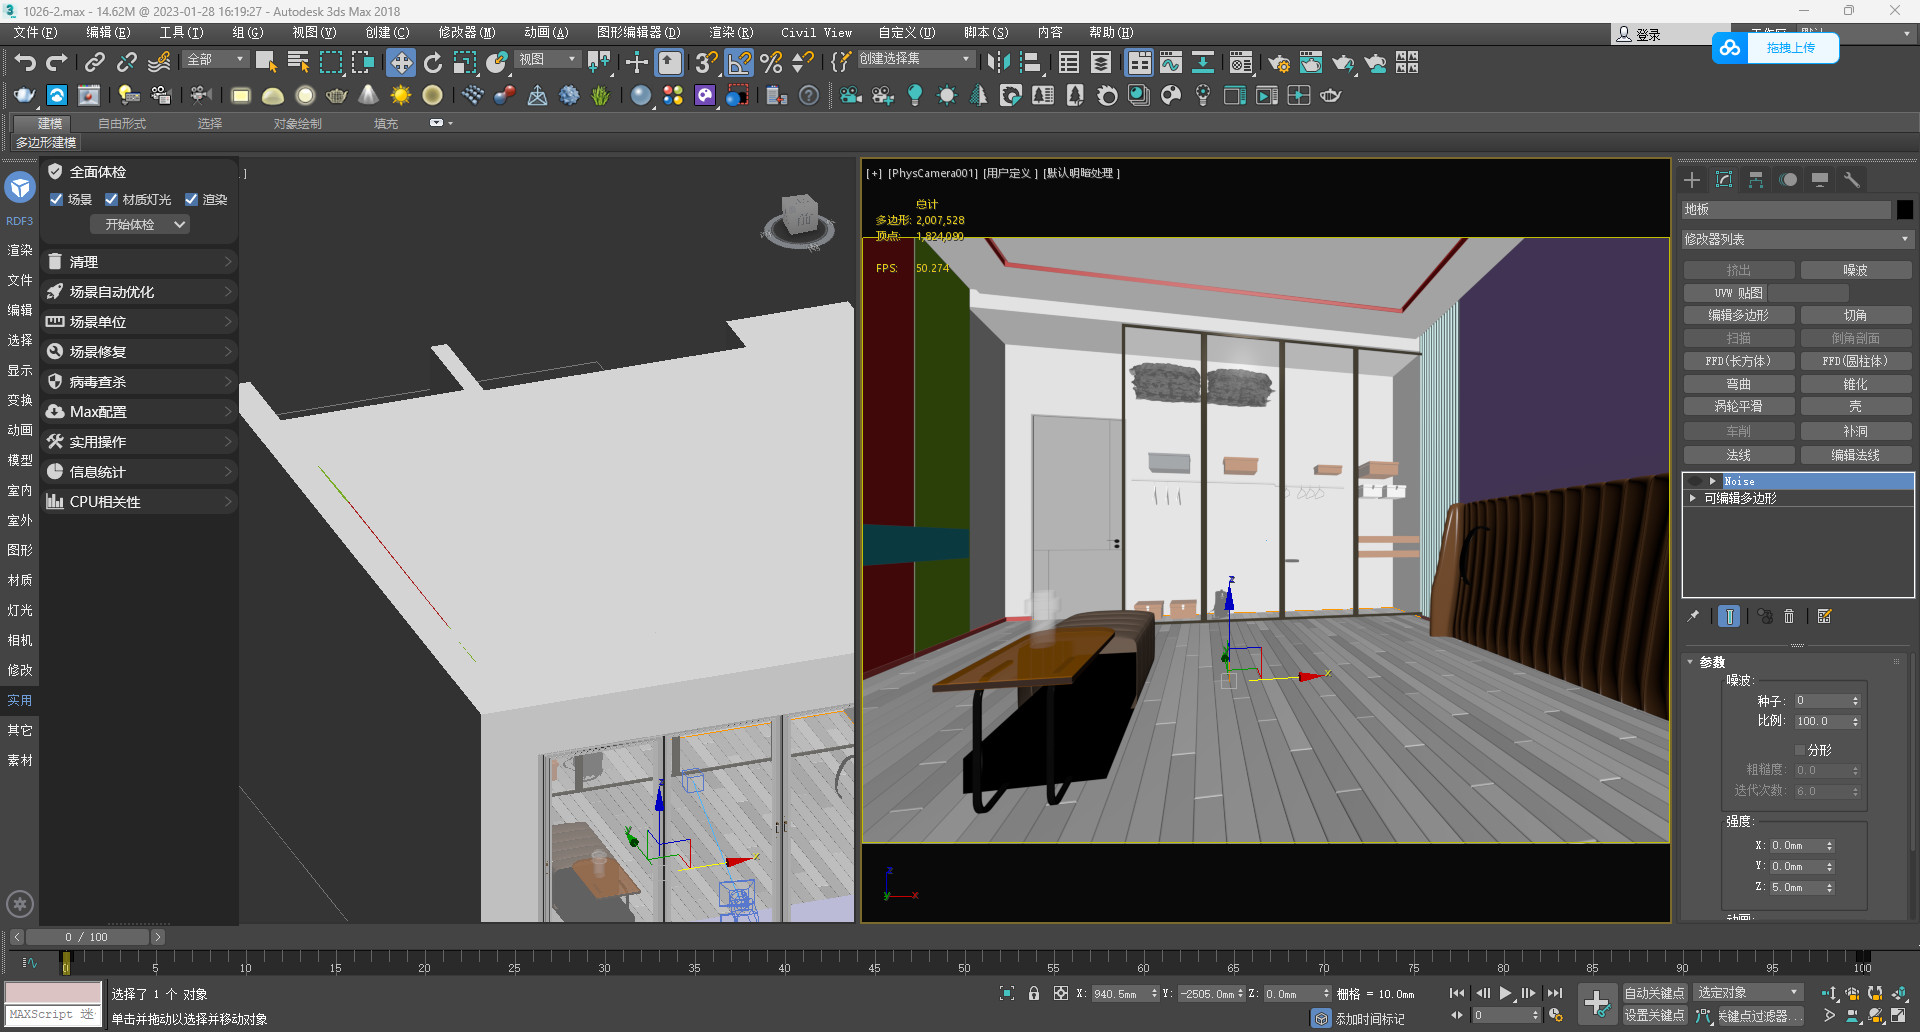Expand the 清理 section
The image size is (1920, 1032).
139,262
